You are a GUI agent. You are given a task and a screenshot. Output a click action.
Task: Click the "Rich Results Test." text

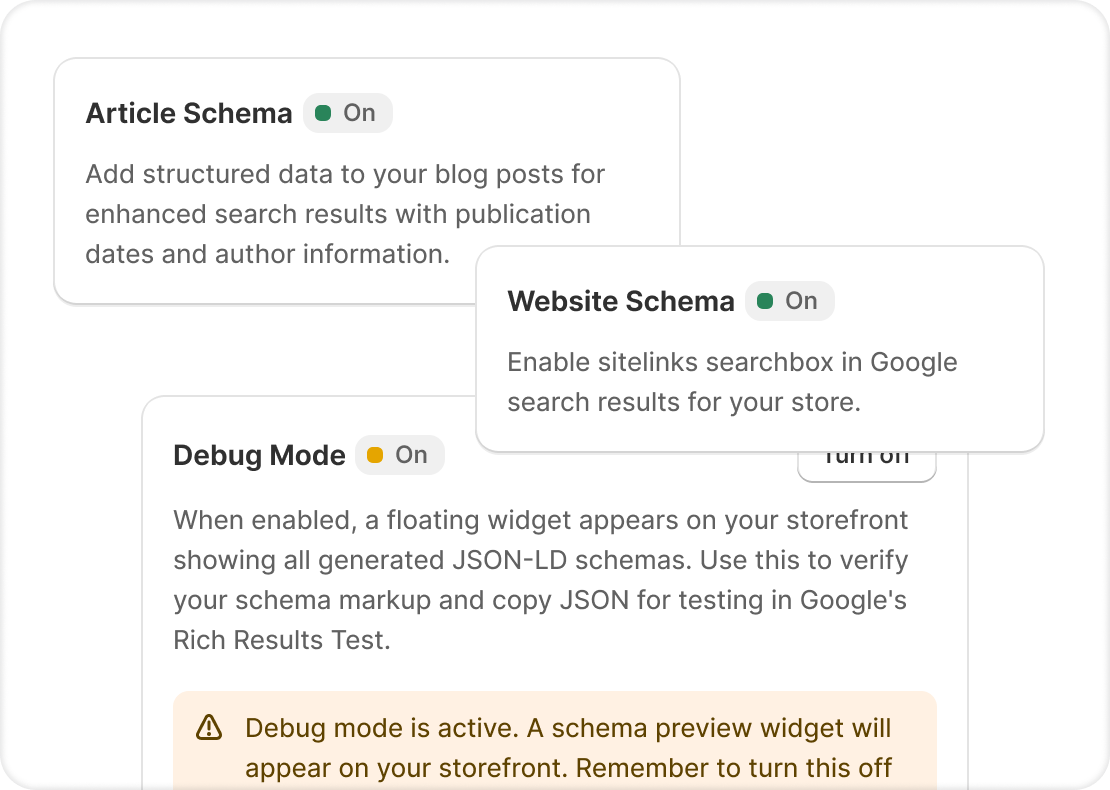(x=282, y=640)
